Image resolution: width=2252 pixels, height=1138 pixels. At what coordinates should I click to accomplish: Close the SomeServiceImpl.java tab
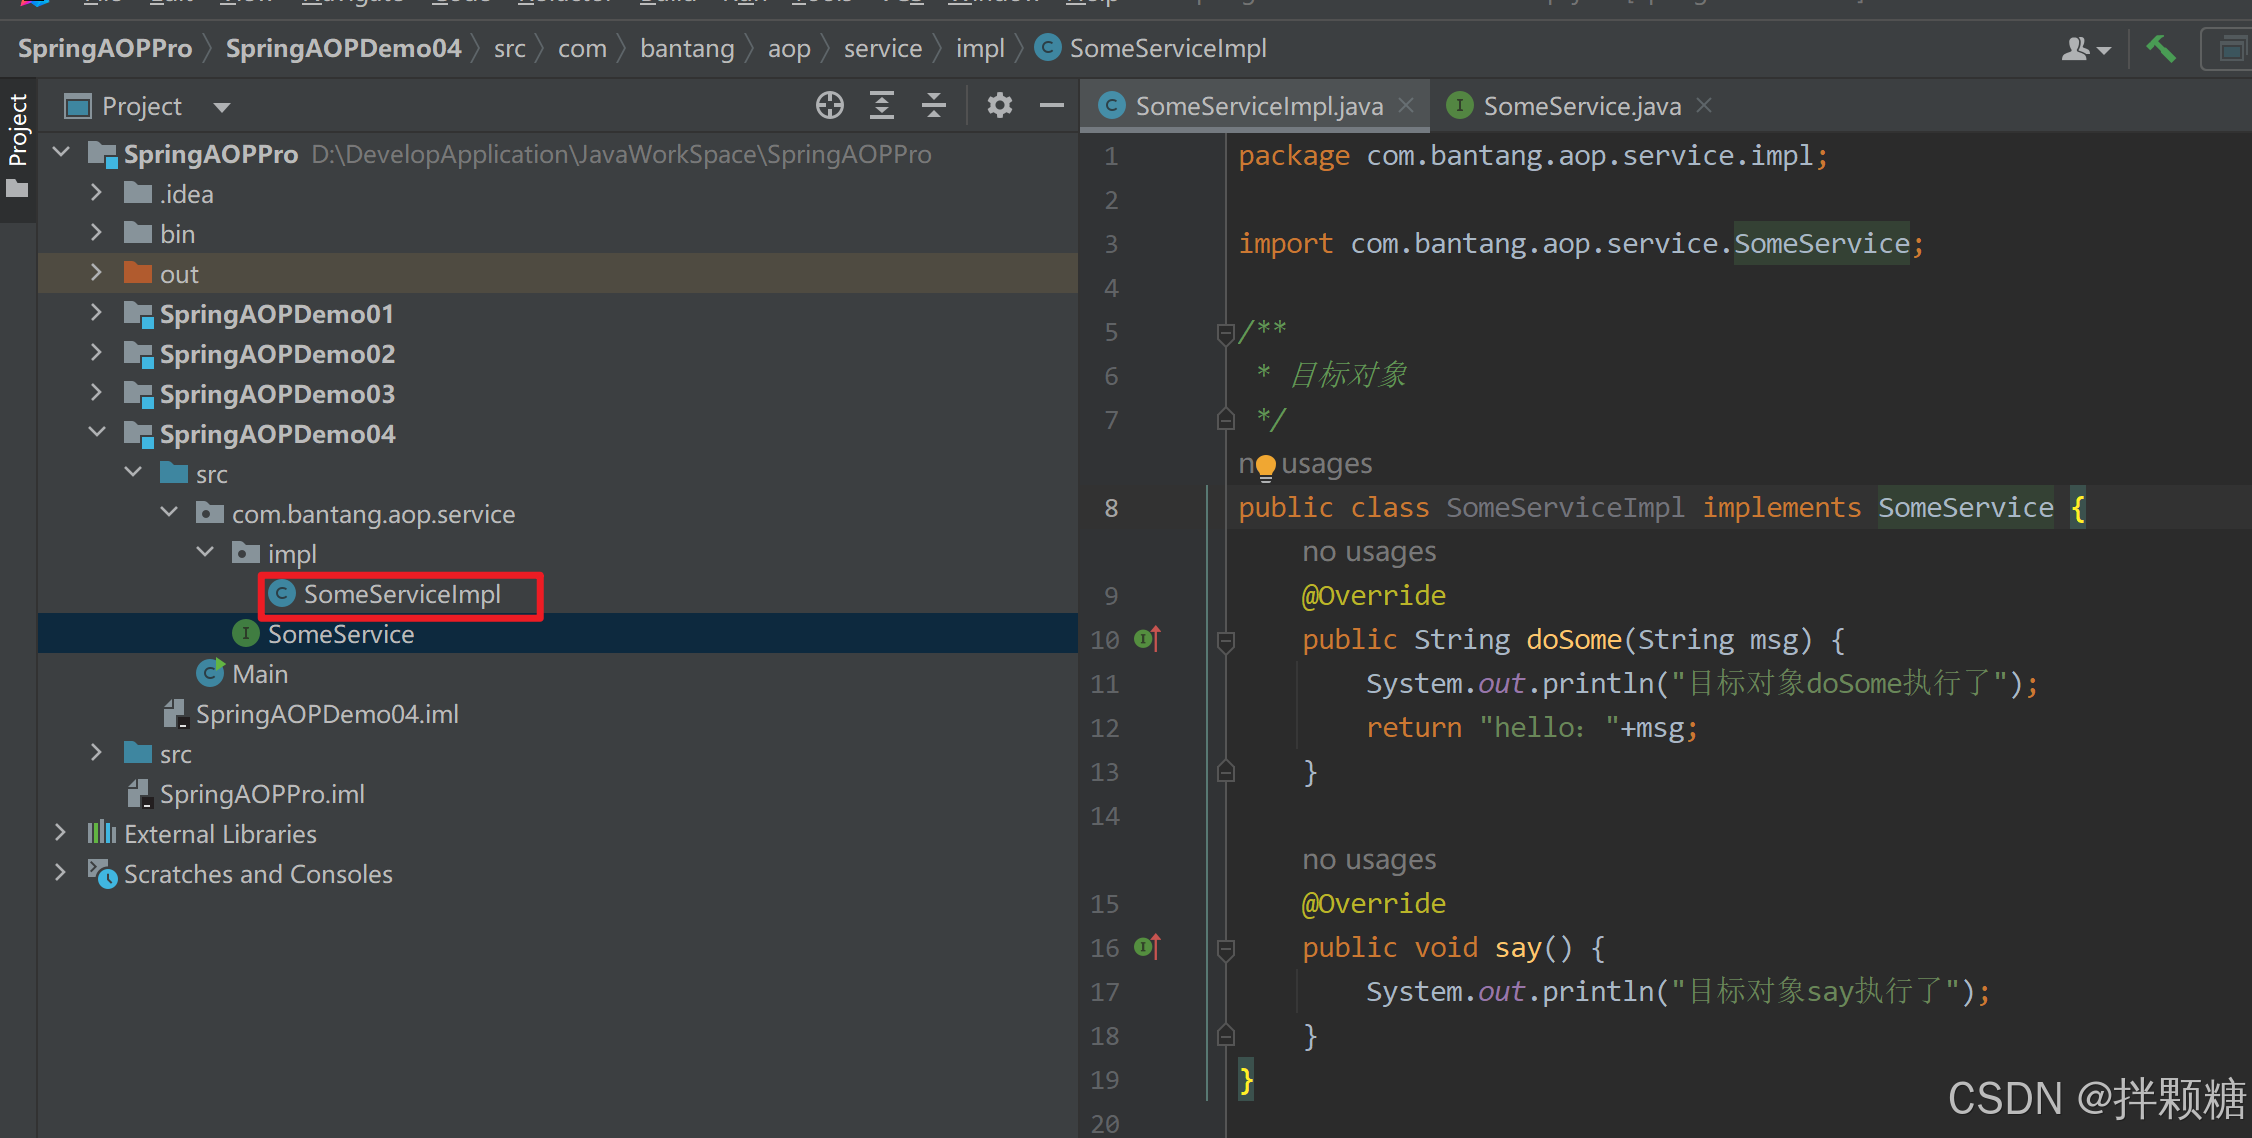coord(1406,105)
